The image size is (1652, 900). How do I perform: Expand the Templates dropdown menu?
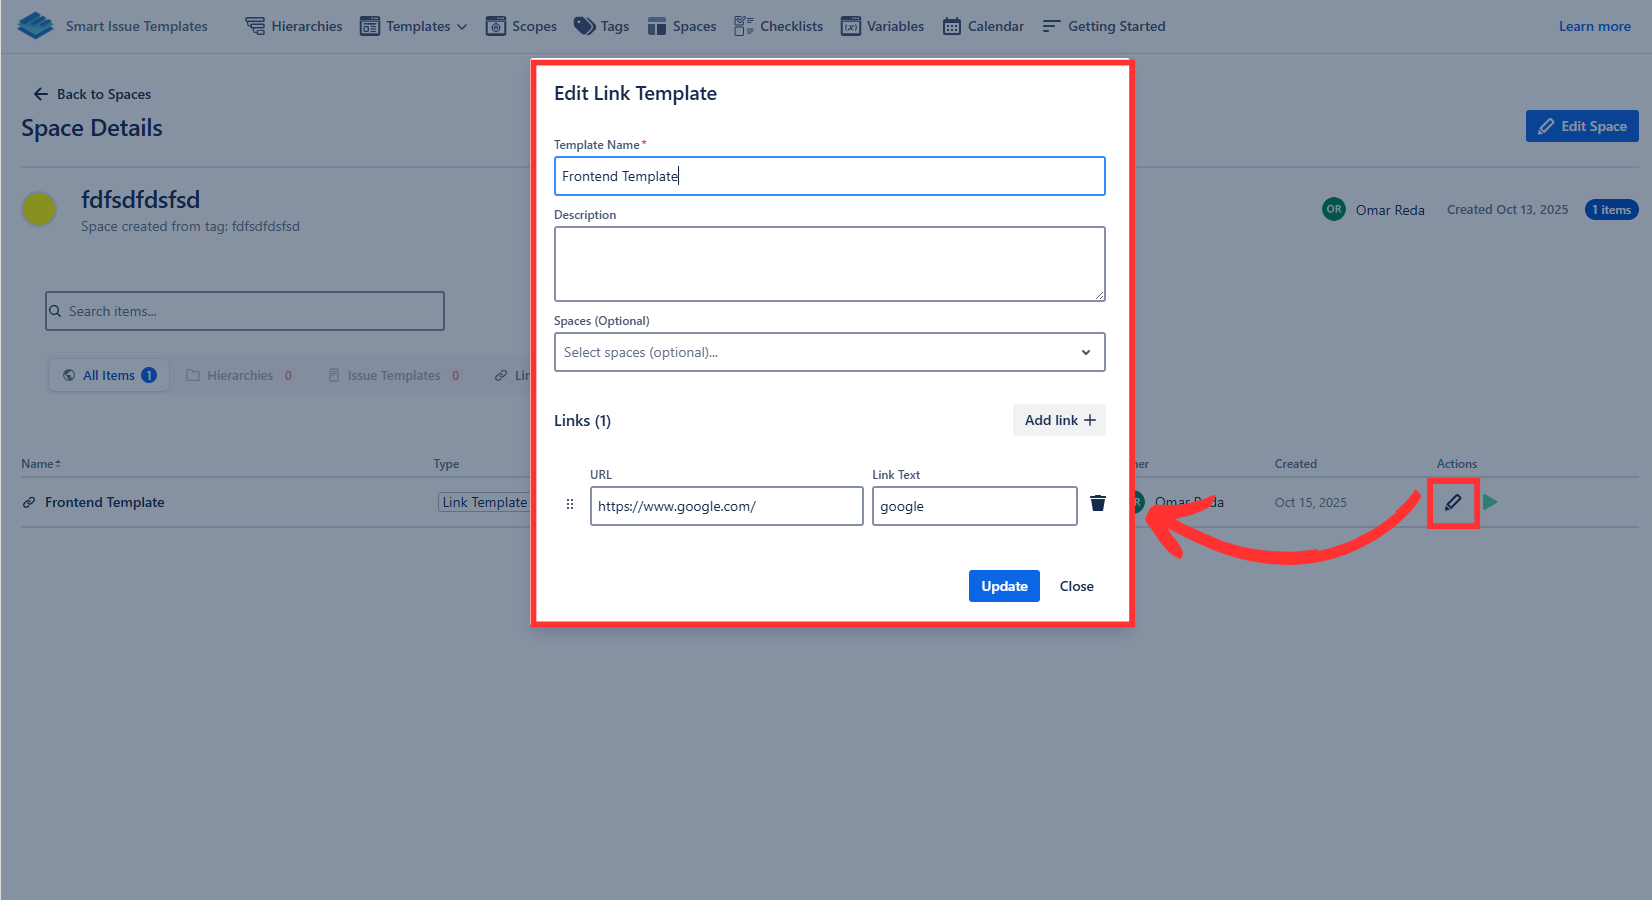pos(414,26)
